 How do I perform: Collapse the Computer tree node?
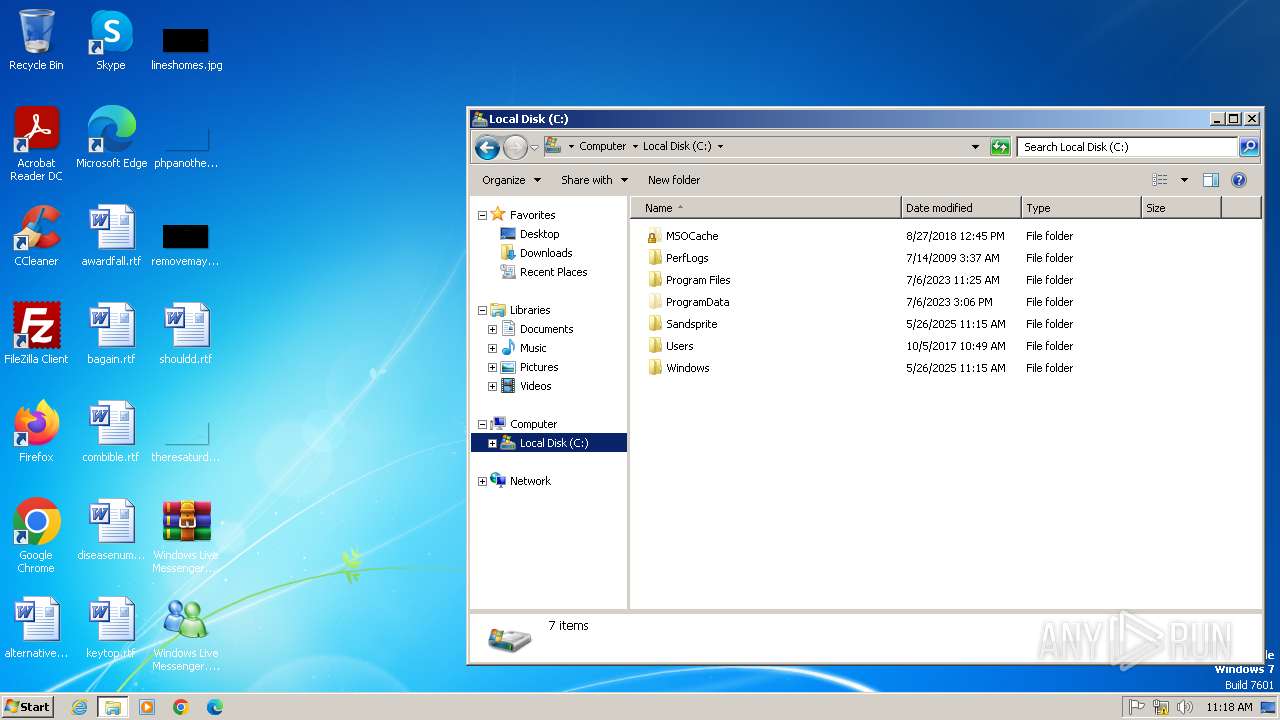pyautogui.click(x=482, y=424)
